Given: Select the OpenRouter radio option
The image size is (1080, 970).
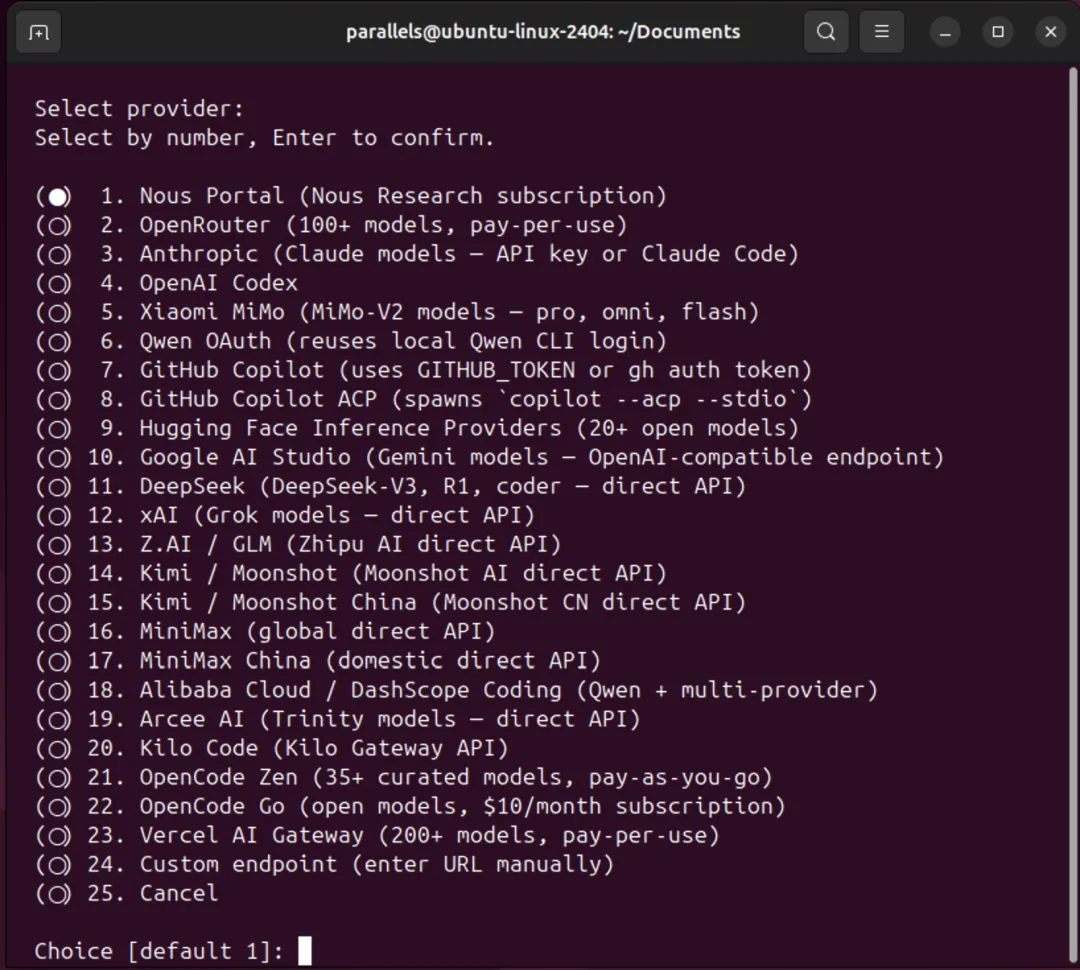Looking at the screenshot, I should point(58,226).
